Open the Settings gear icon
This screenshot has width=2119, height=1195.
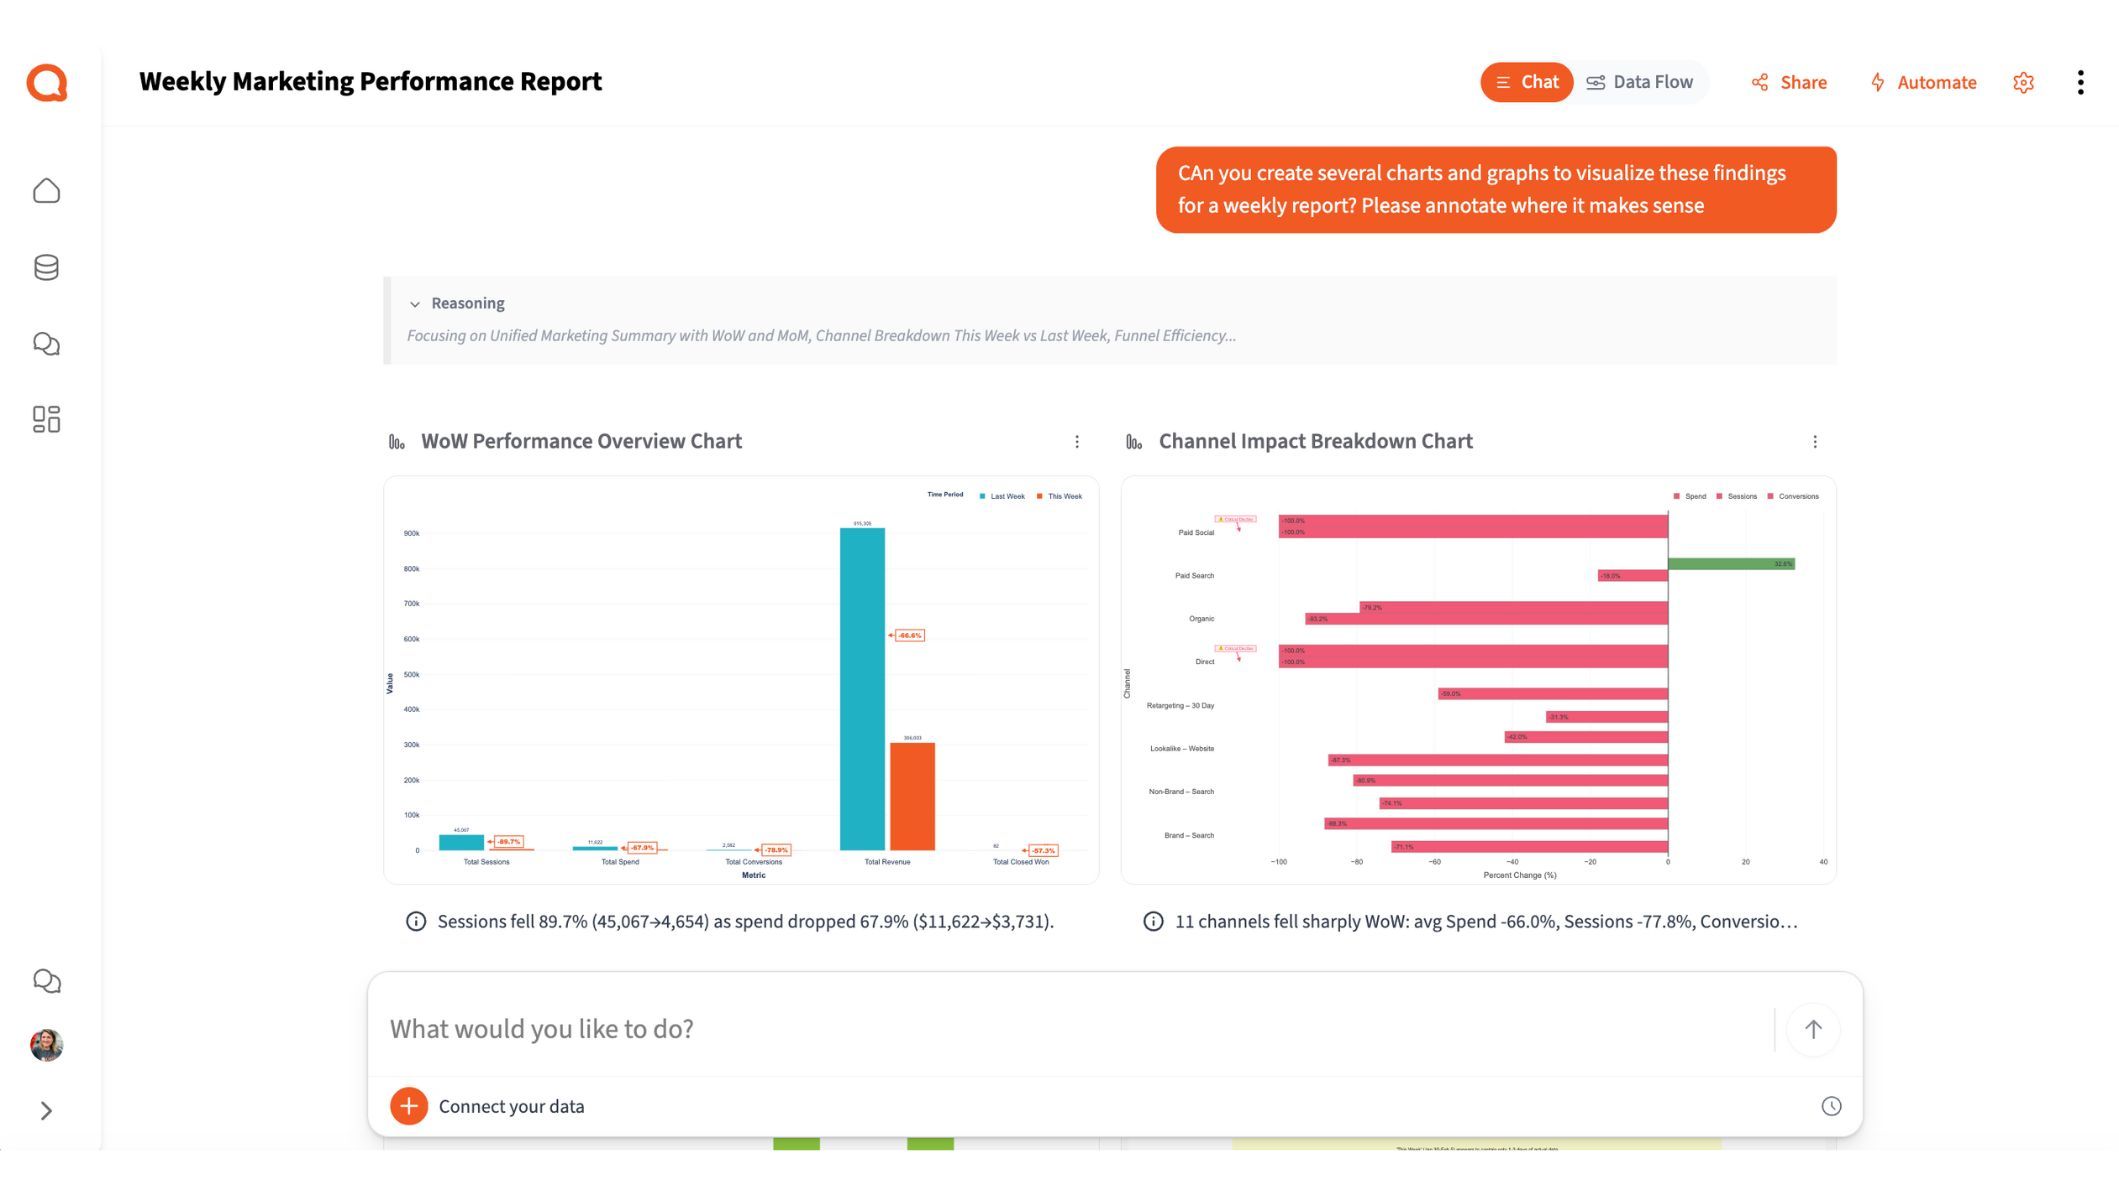pos(2024,82)
